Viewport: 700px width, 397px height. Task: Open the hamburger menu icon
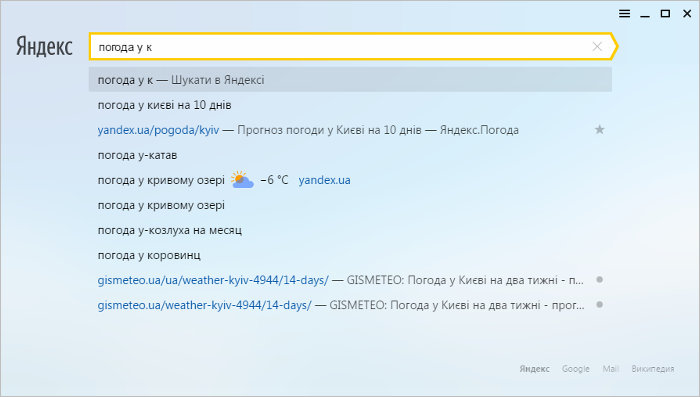point(624,14)
